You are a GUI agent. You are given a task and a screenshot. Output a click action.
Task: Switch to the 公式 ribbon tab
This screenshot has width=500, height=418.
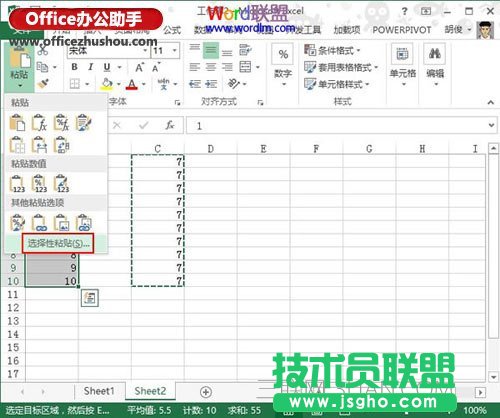(172, 30)
